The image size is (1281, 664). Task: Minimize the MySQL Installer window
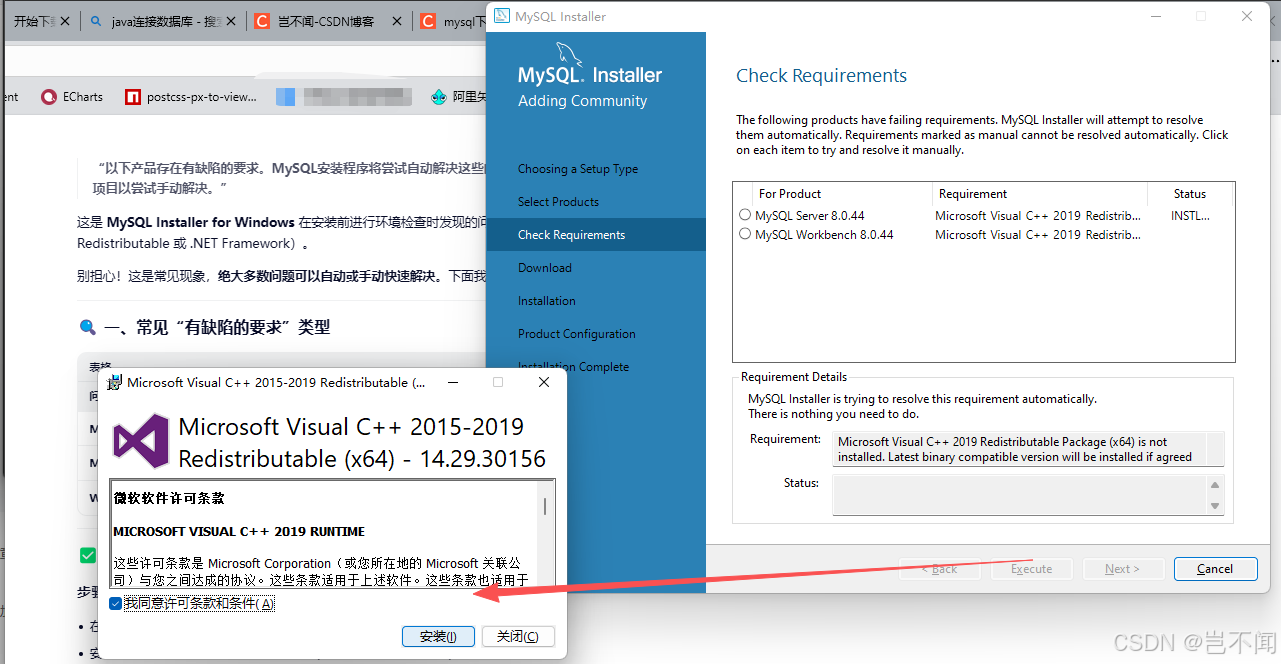point(1156,16)
